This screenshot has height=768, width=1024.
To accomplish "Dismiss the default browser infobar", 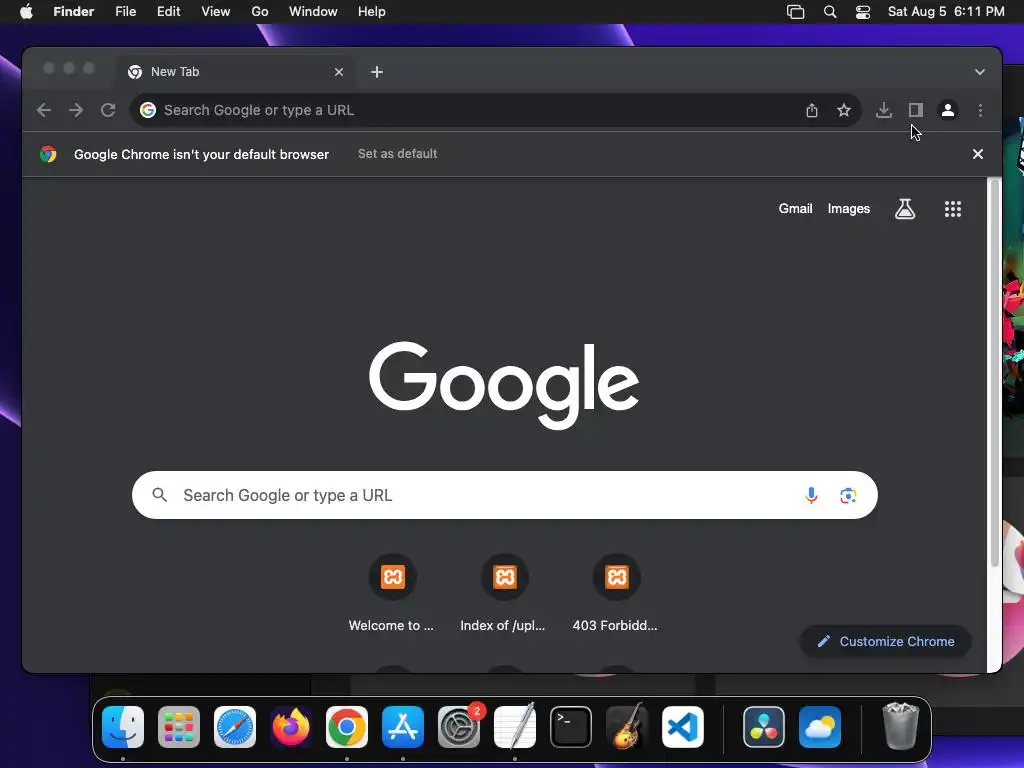I will click(x=978, y=154).
